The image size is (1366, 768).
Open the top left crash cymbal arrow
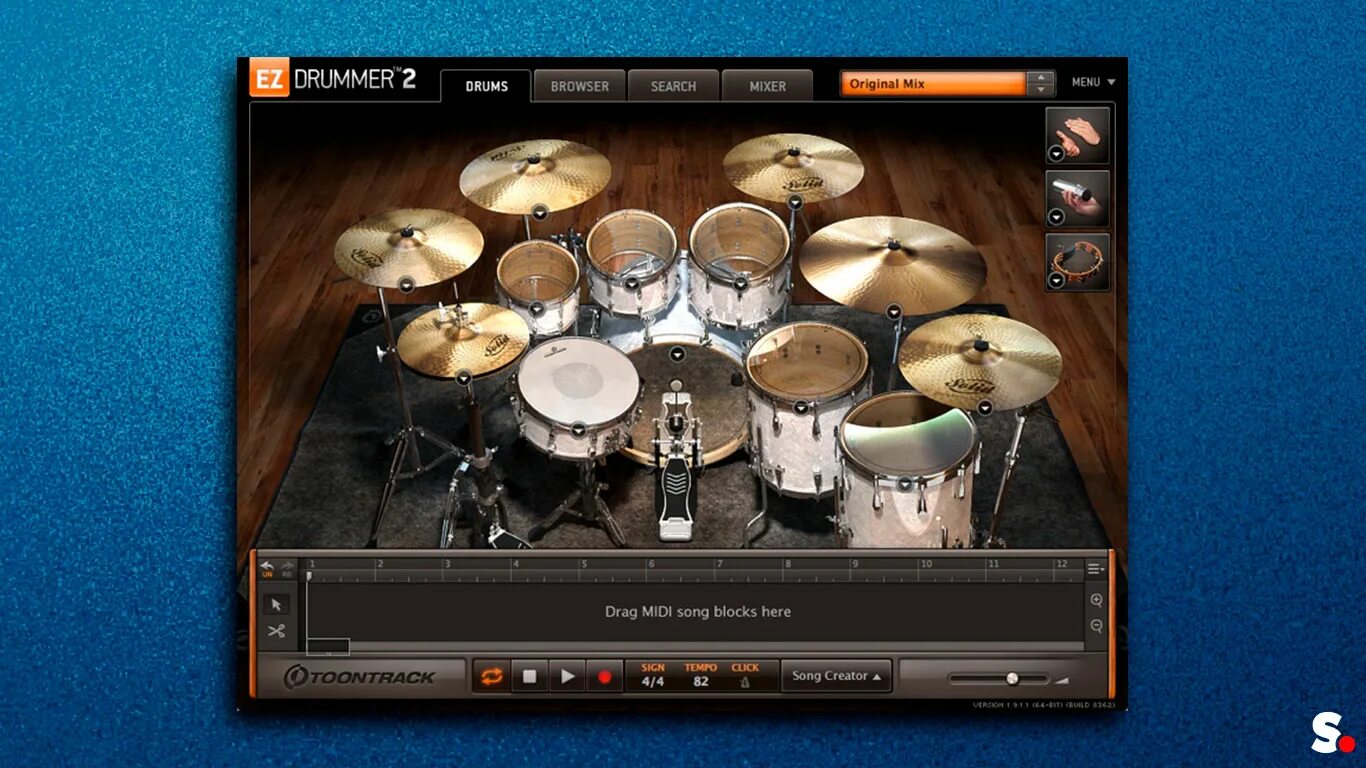539,212
